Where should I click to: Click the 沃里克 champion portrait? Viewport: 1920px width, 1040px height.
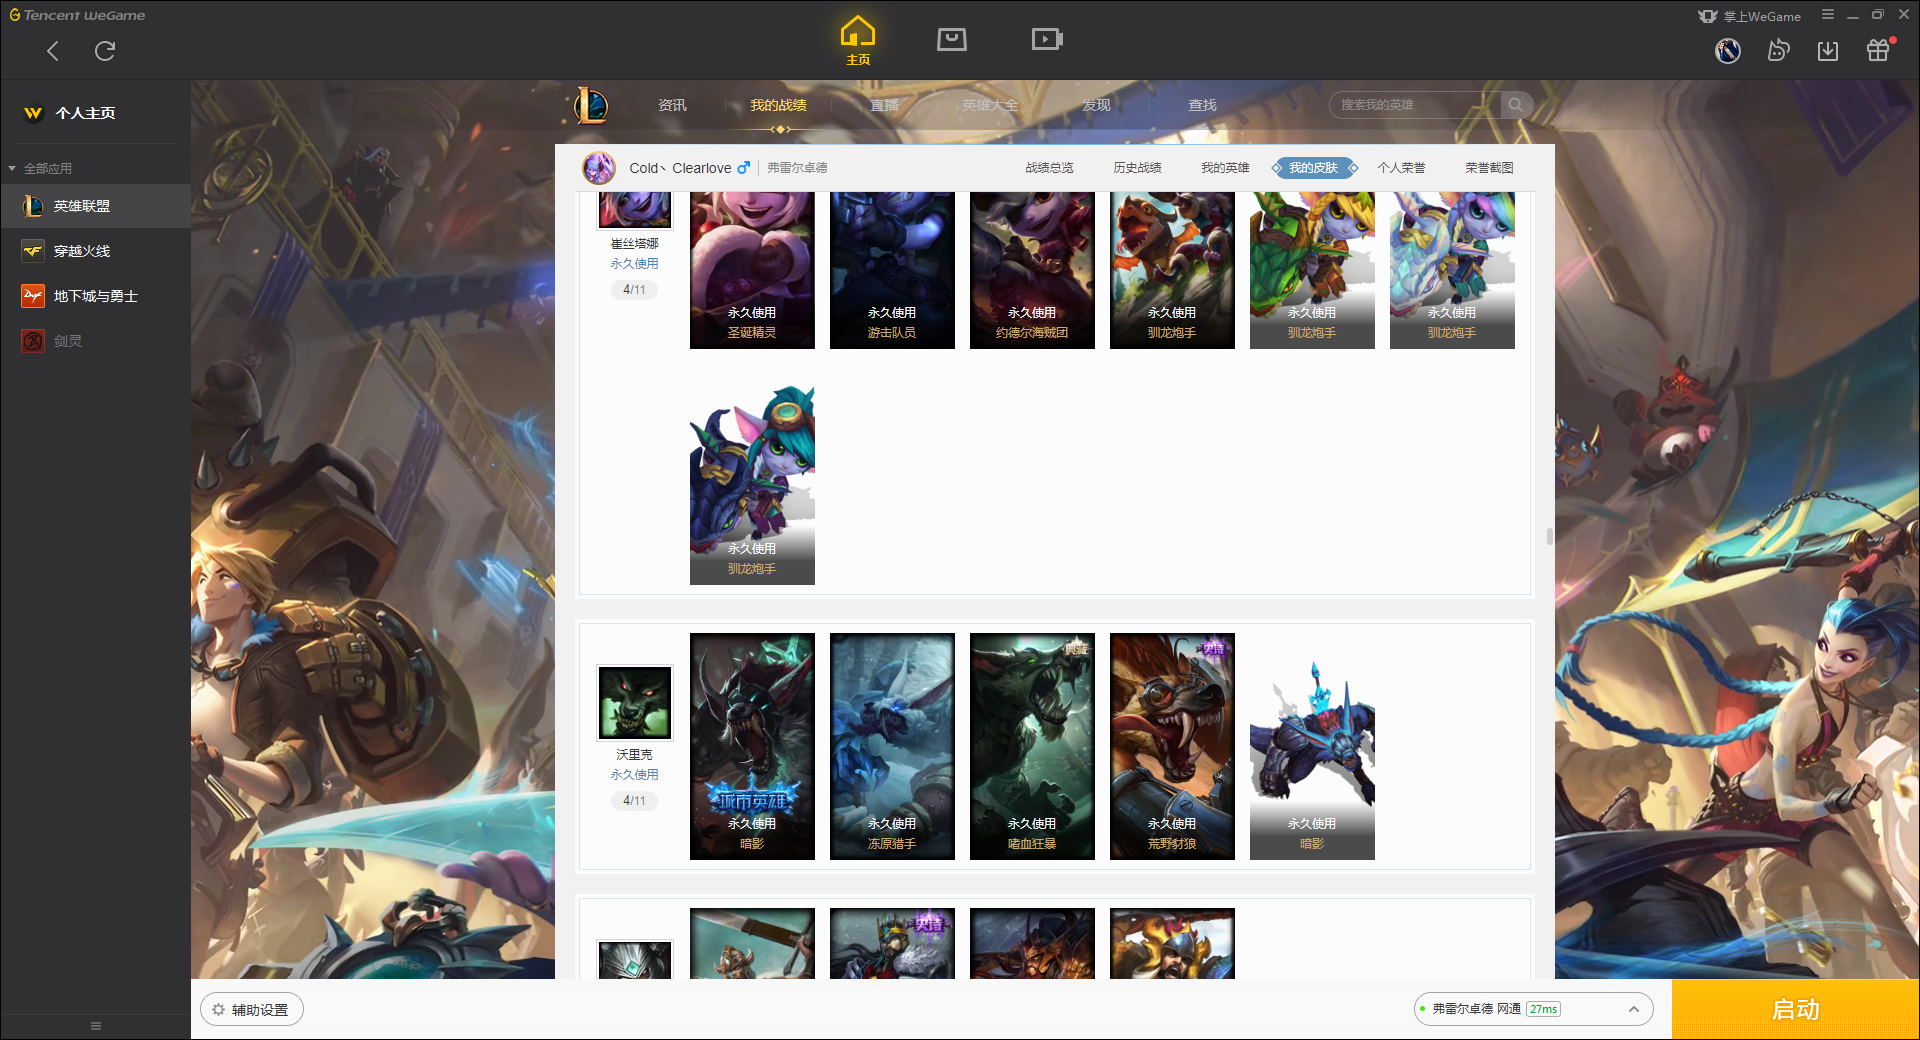(x=635, y=703)
